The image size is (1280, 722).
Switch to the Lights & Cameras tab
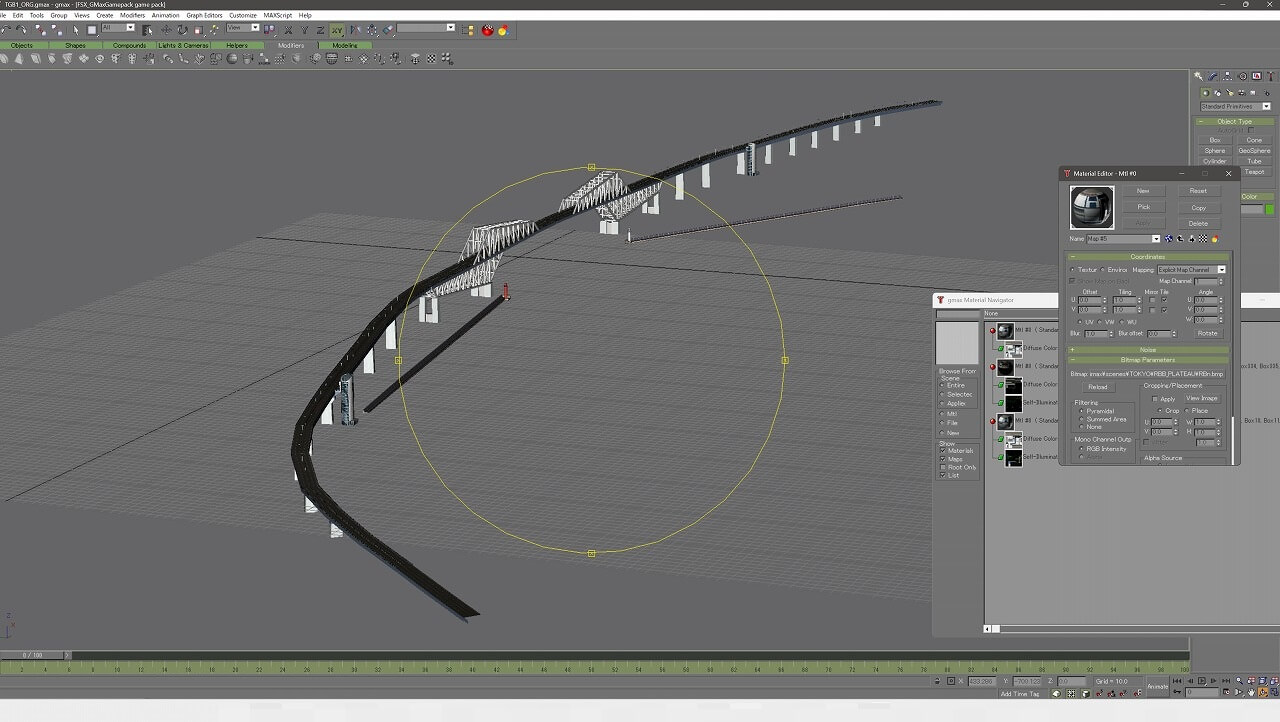tap(183, 45)
